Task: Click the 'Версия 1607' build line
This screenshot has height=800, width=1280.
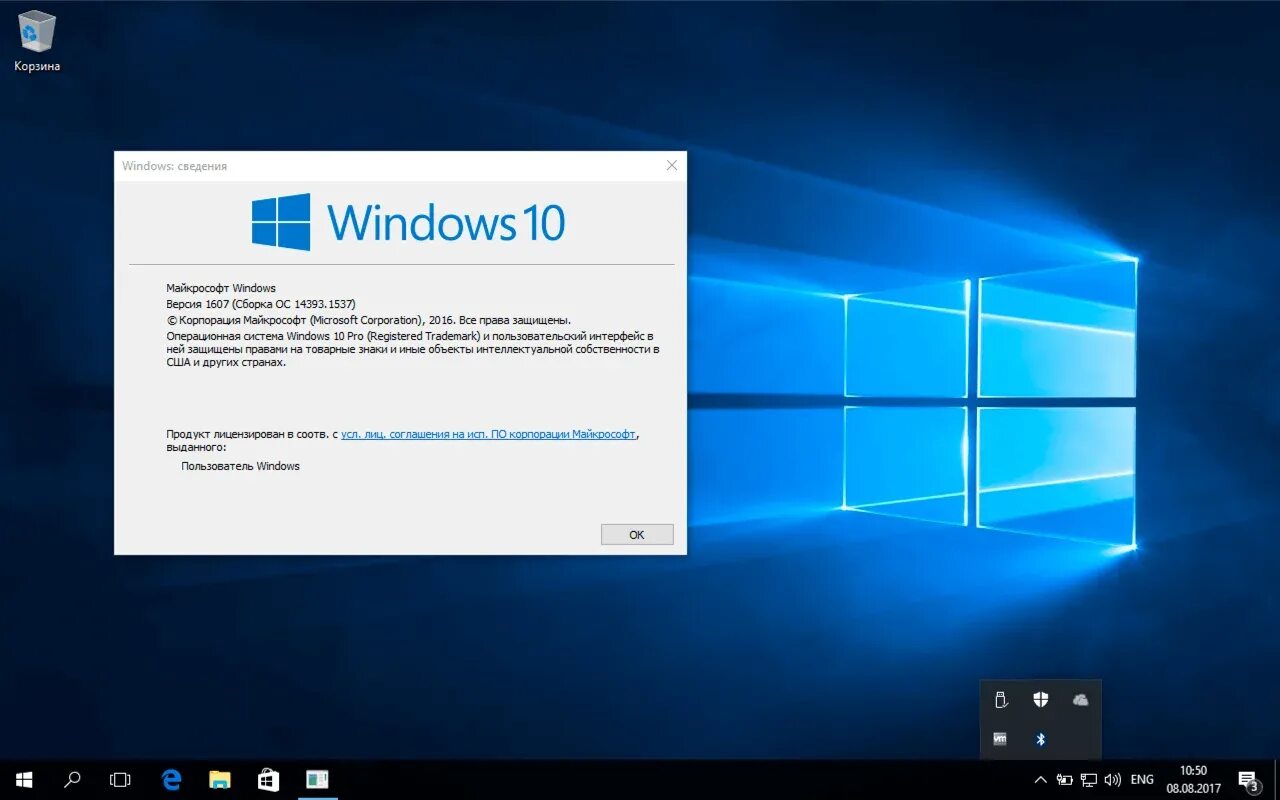Action: (x=261, y=304)
